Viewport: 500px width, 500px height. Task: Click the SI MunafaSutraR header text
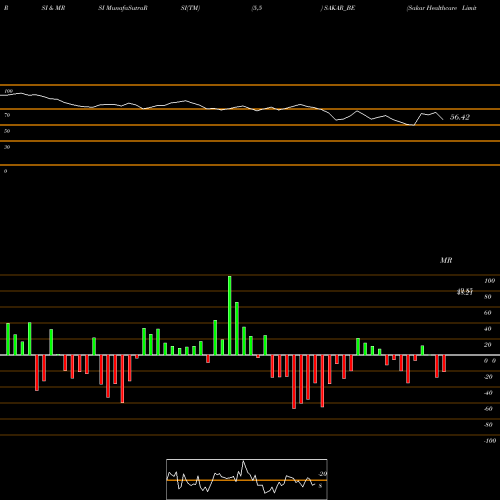click(123, 8)
